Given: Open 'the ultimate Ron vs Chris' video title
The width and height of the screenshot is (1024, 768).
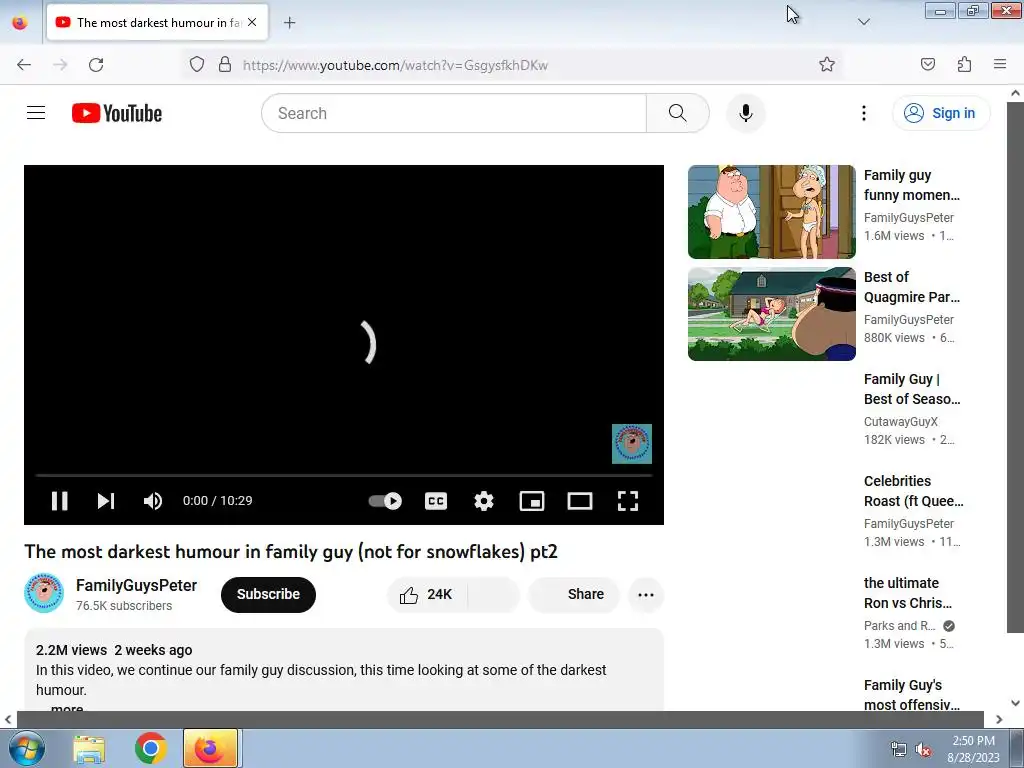Looking at the screenshot, I should pos(908,593).
